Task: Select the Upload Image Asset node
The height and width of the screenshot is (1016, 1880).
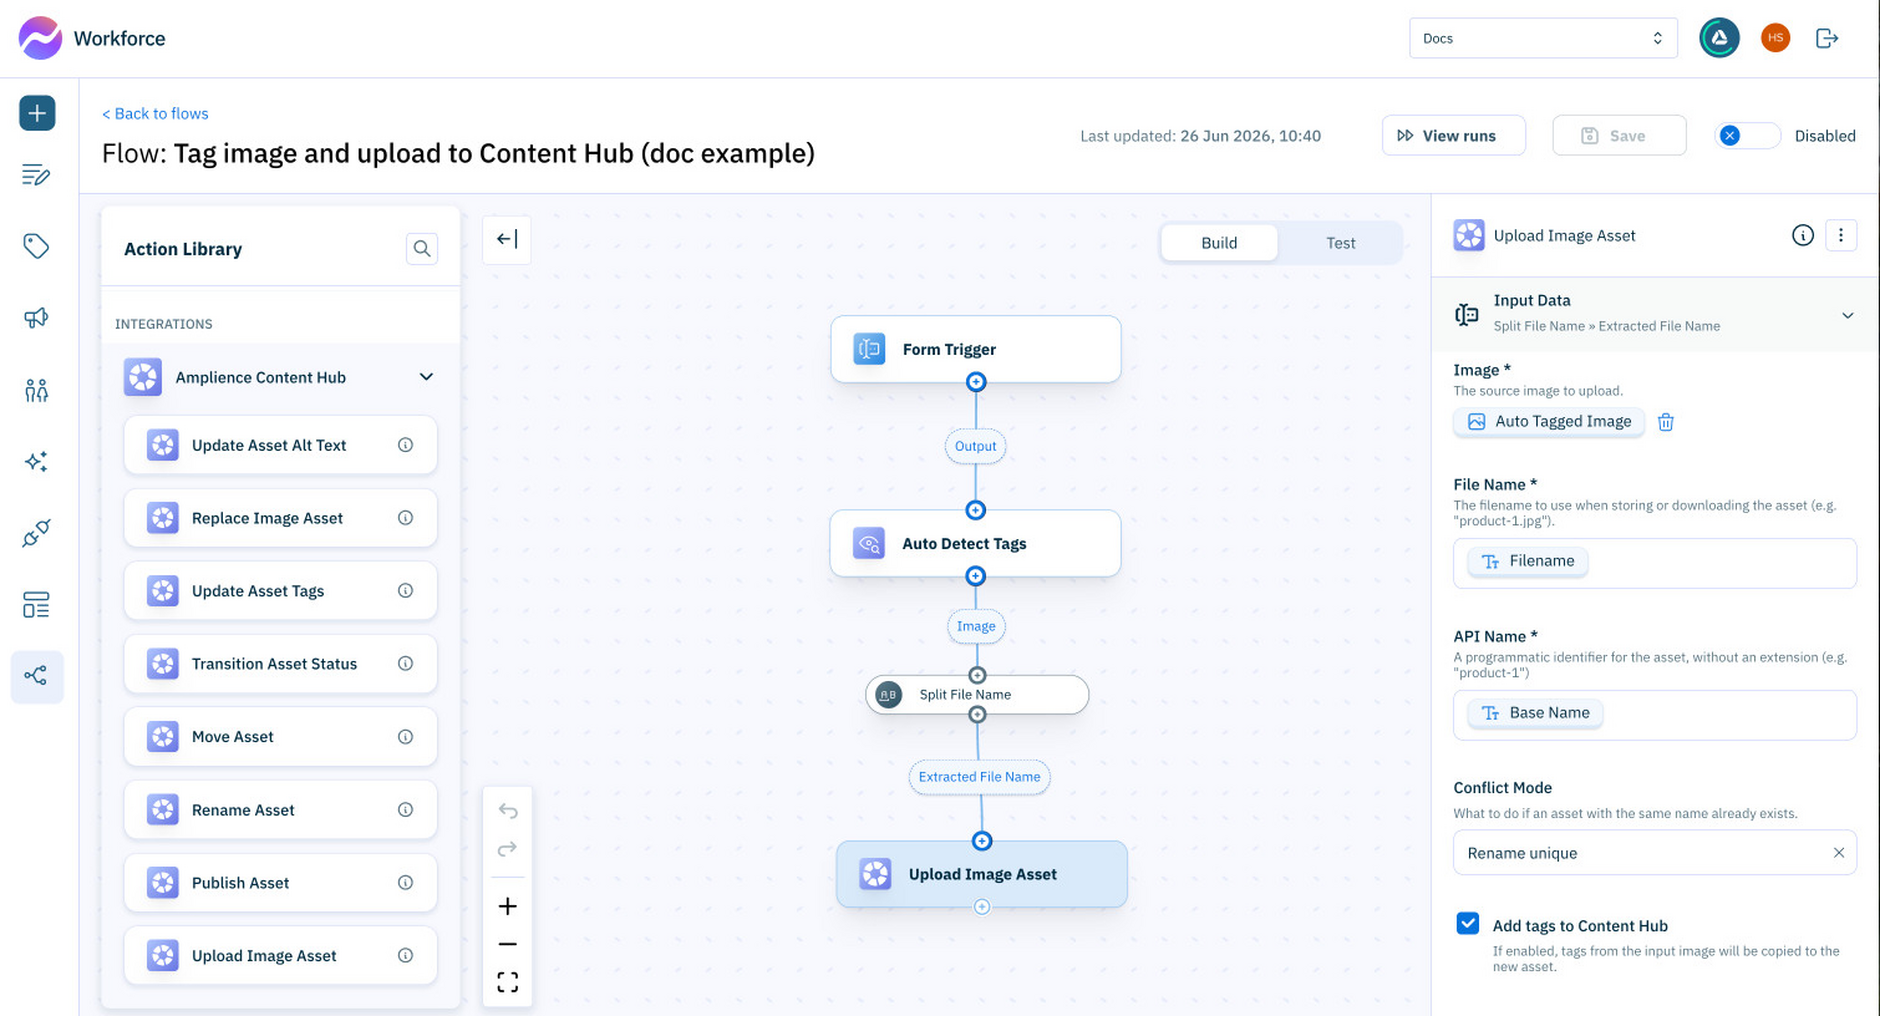Action: click(982, 874)
